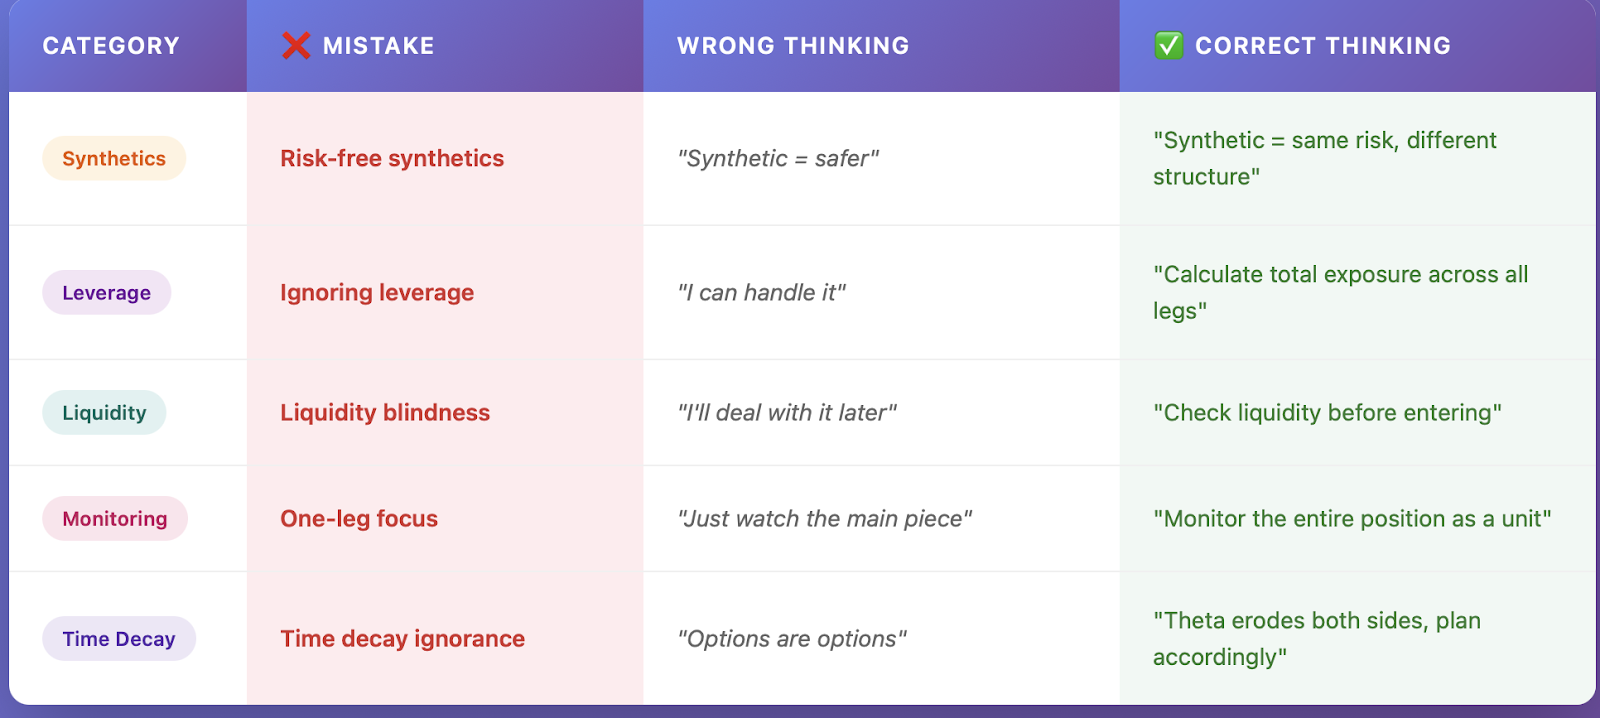The image size is (1600, 718).
Task: Click the Liquidity category badge
Action: 104,413
